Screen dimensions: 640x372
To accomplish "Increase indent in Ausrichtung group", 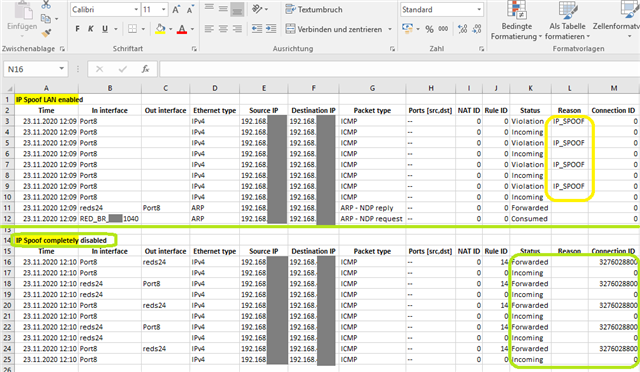I will (271, 29).
